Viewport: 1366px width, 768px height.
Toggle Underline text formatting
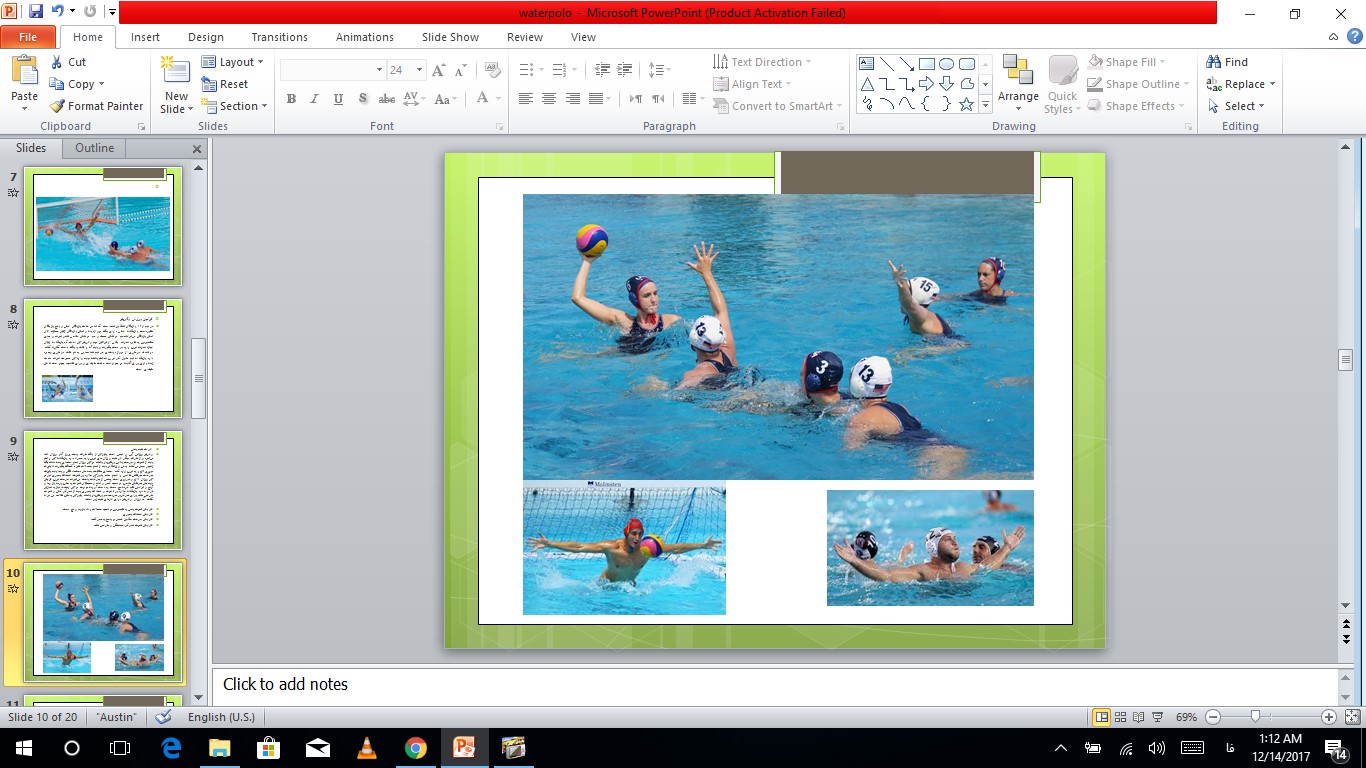tap(338, 99)
